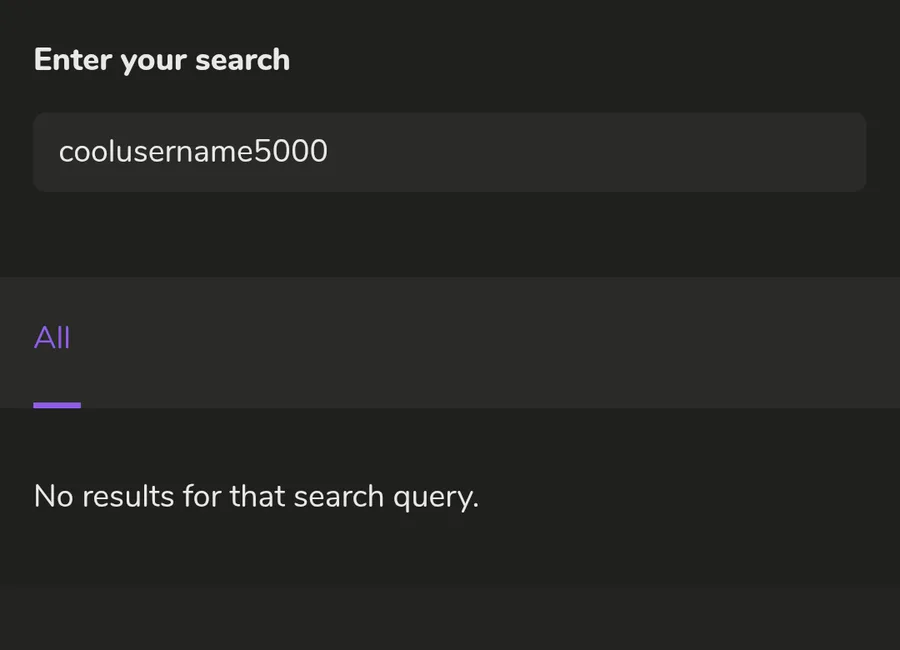Click before "cool" in the search box

point(59,152)
